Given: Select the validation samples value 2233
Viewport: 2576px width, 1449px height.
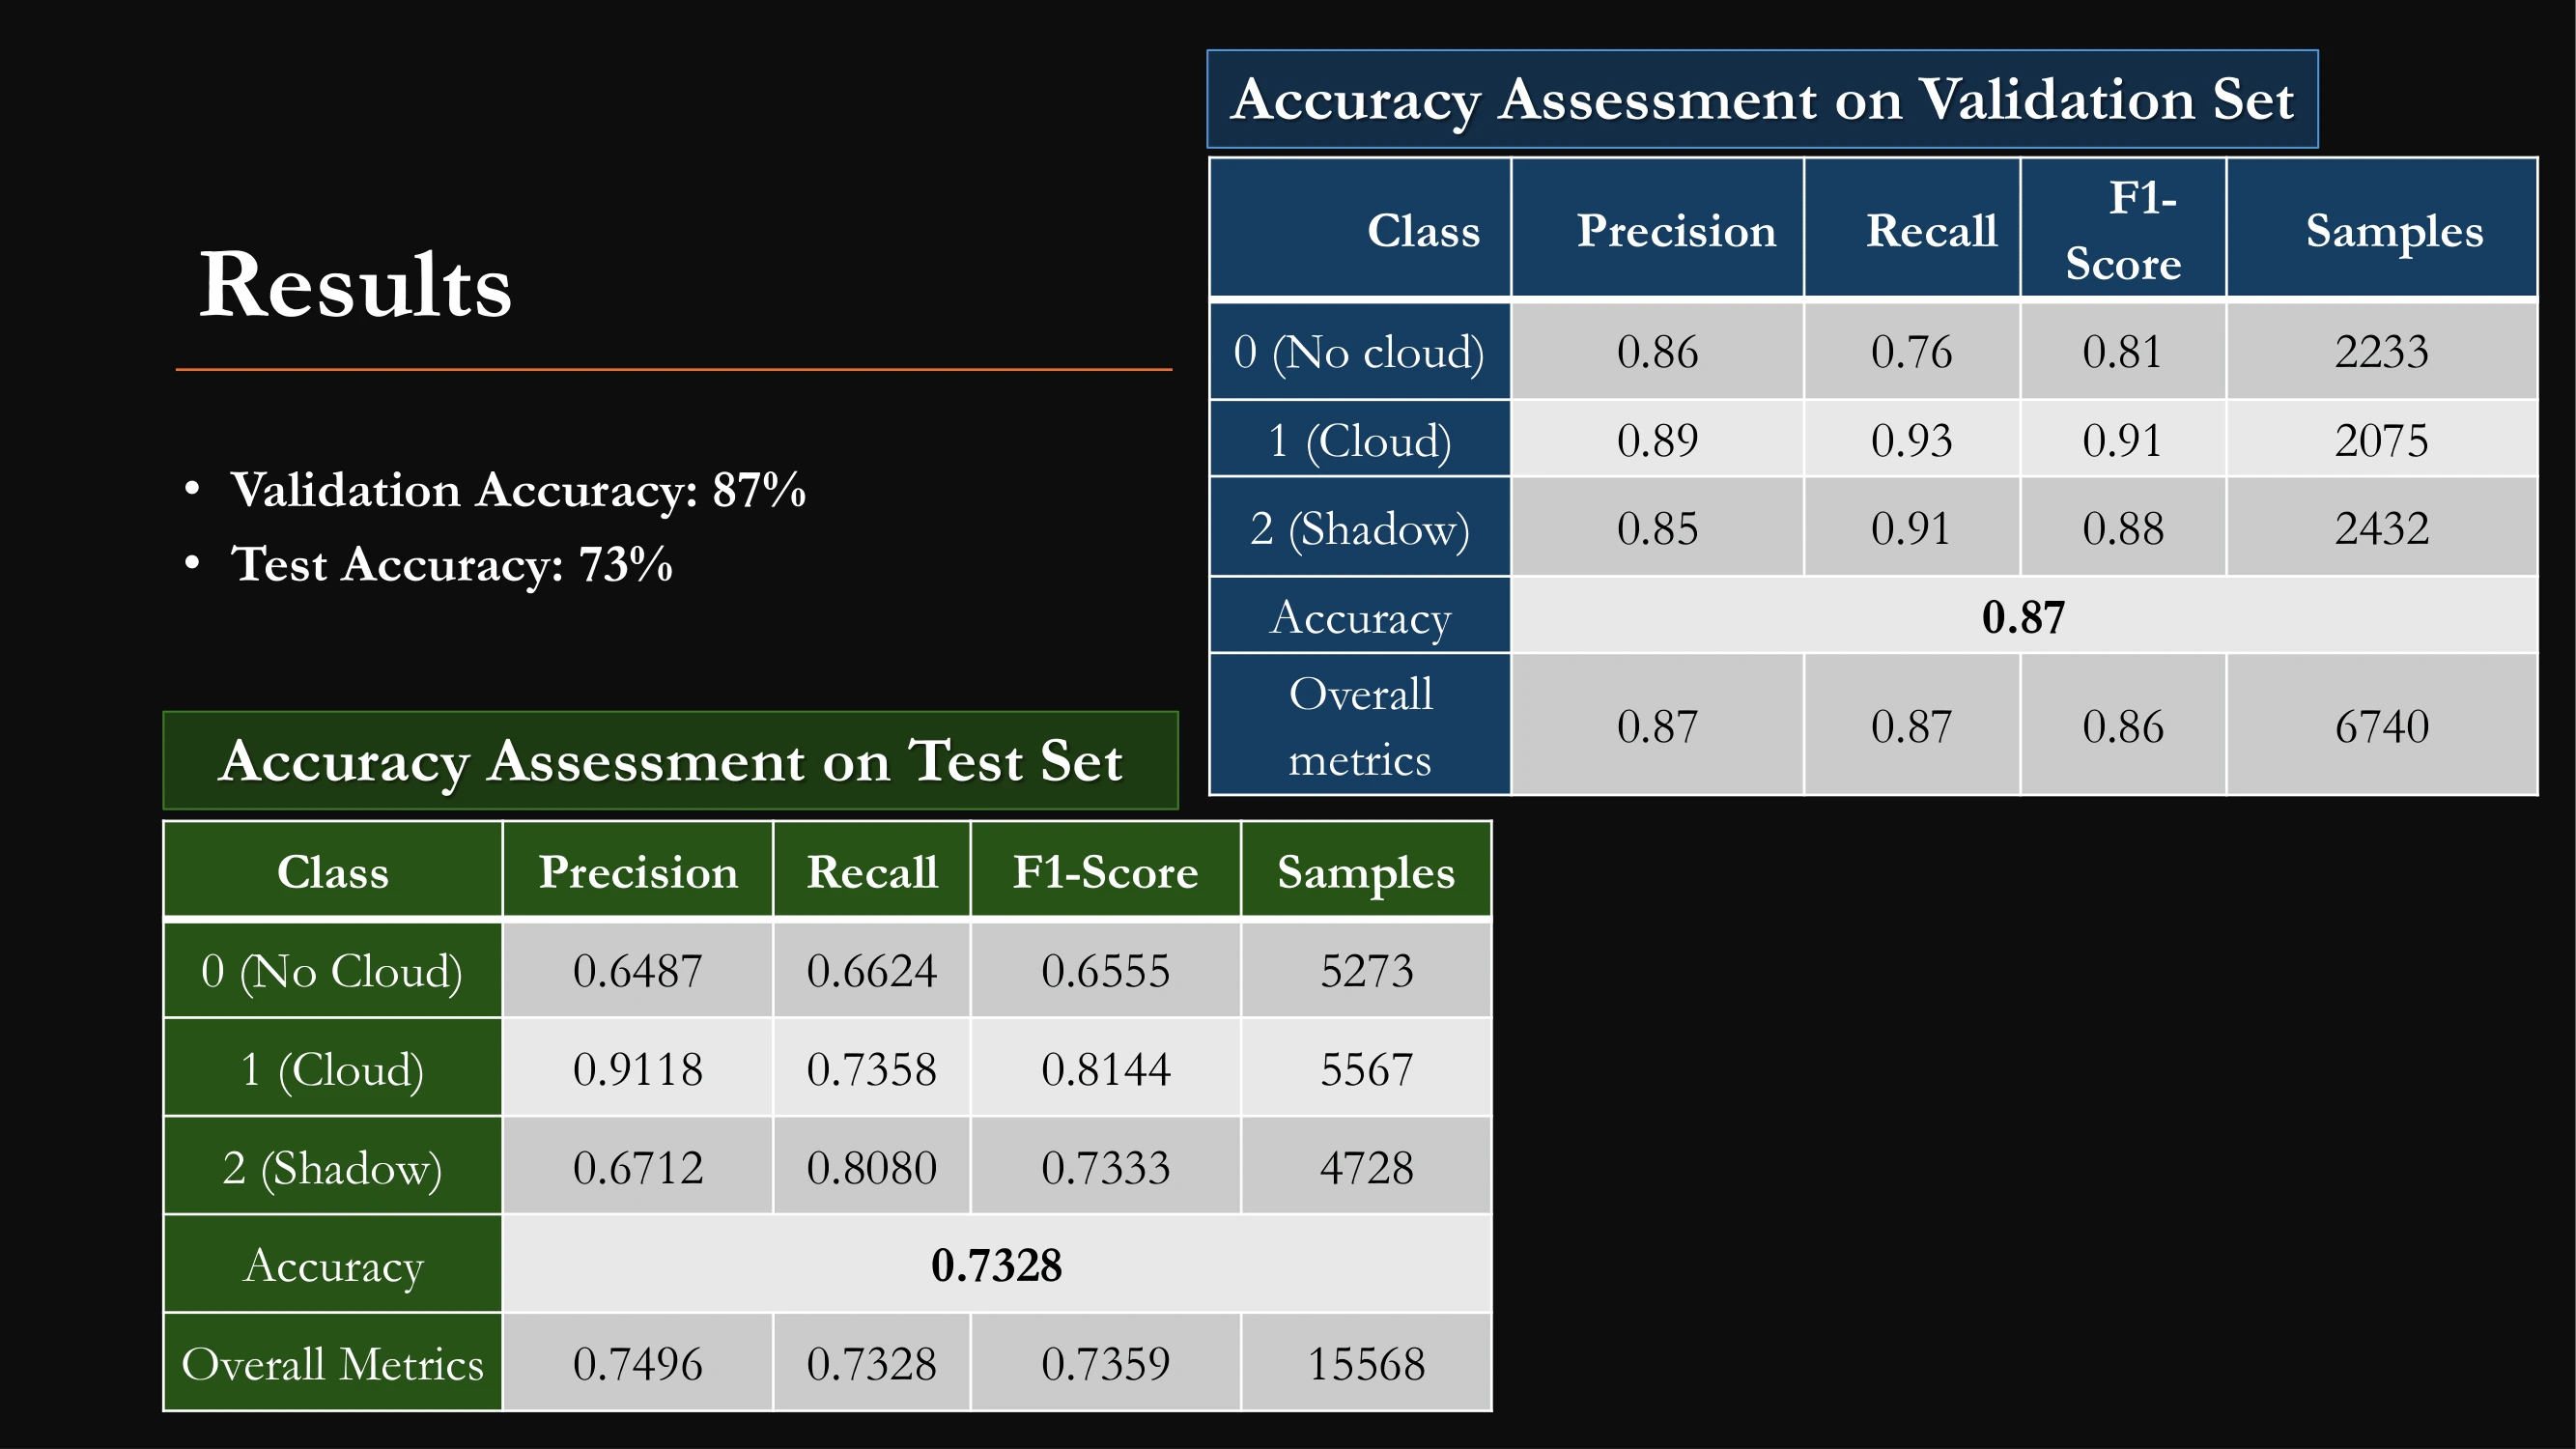Looking at the screenshot, I should (2381, 352).
